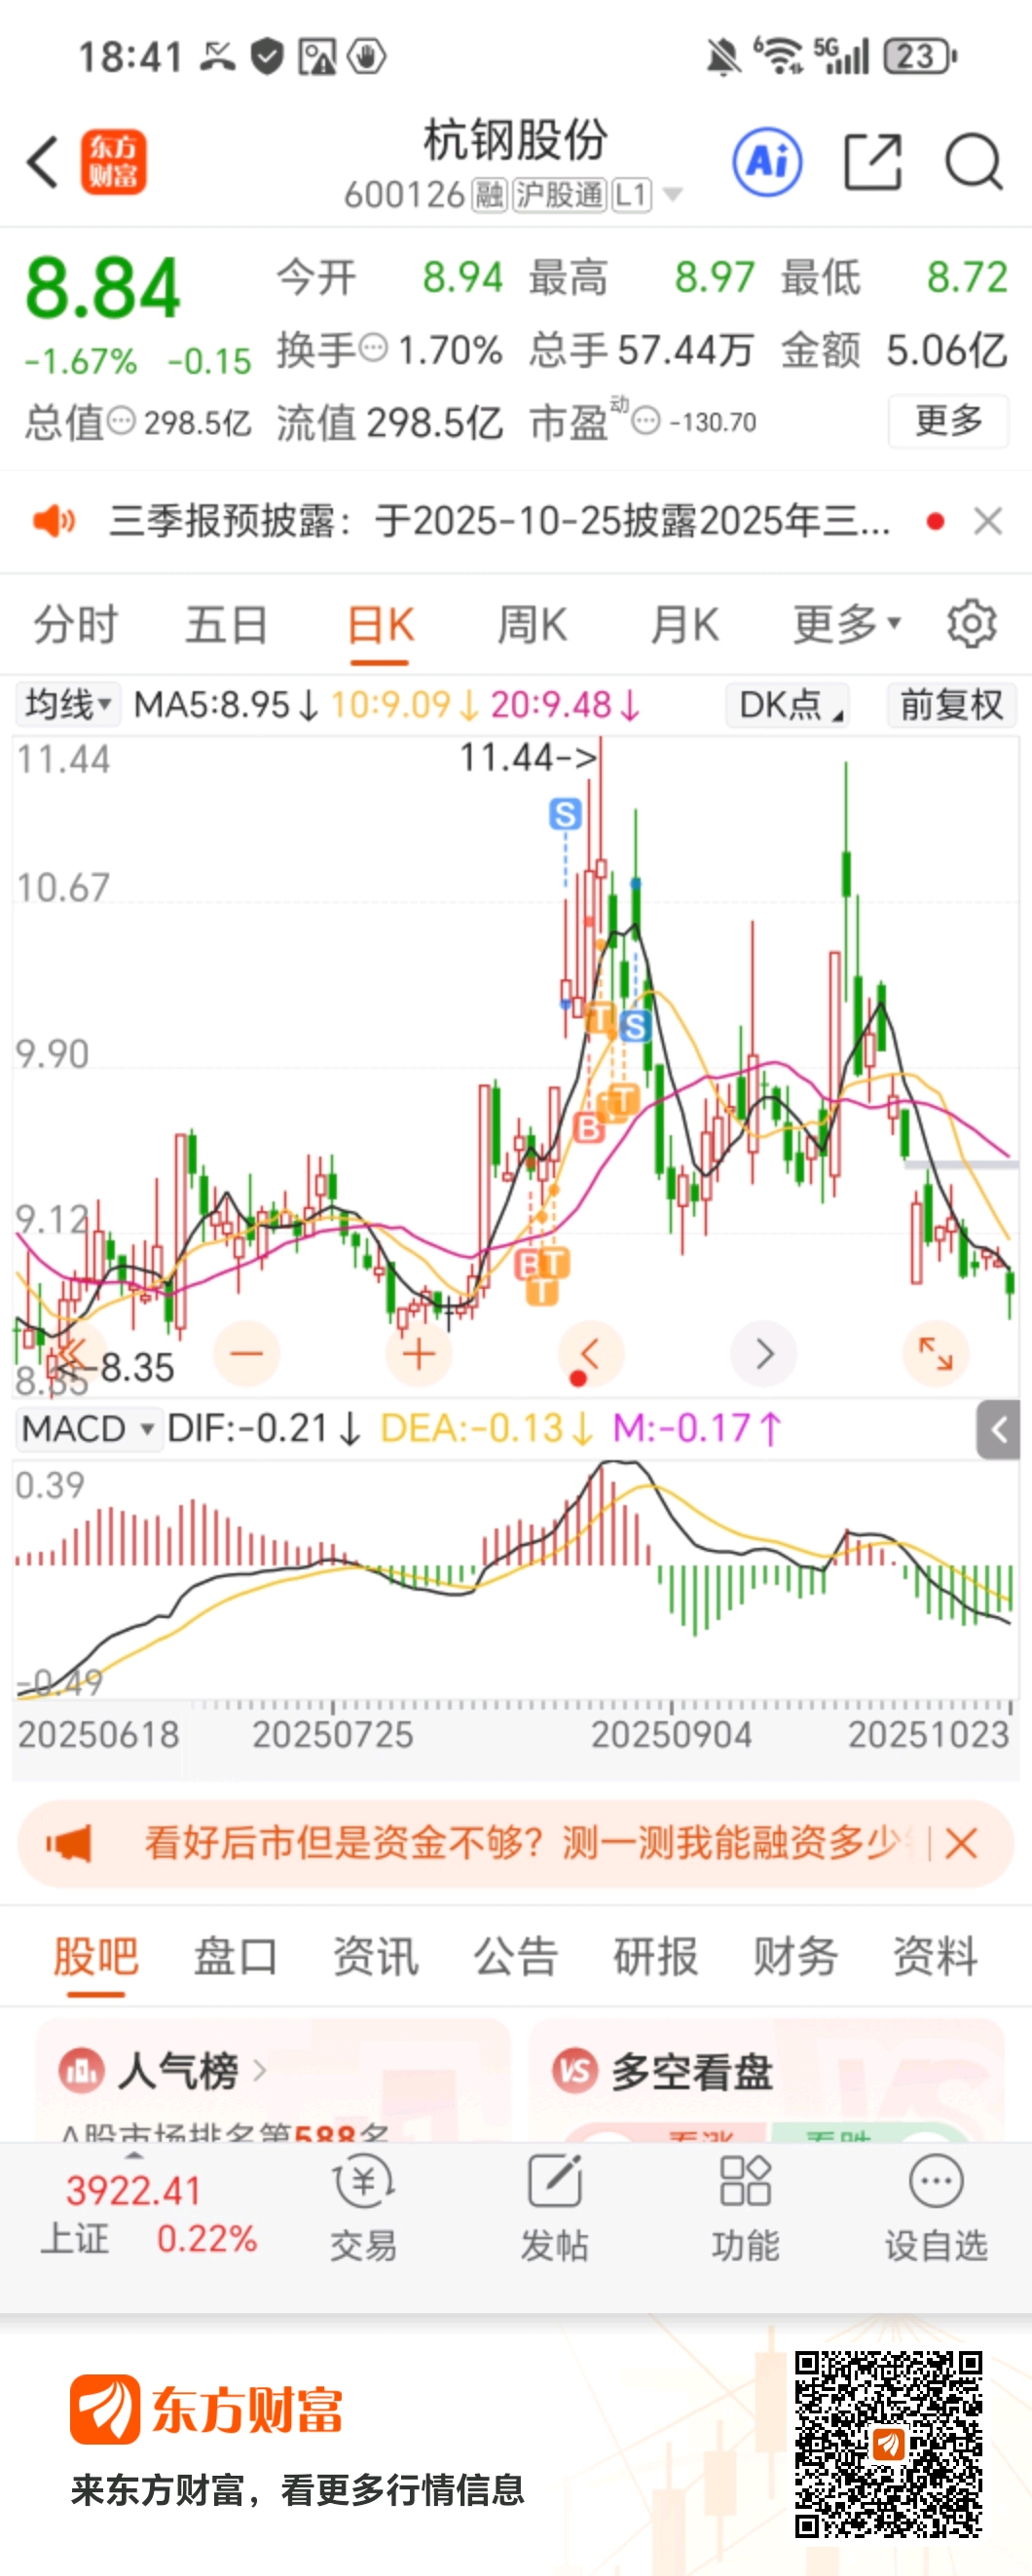
Task: Switch to 分时 tab
Action: point(76,625)
